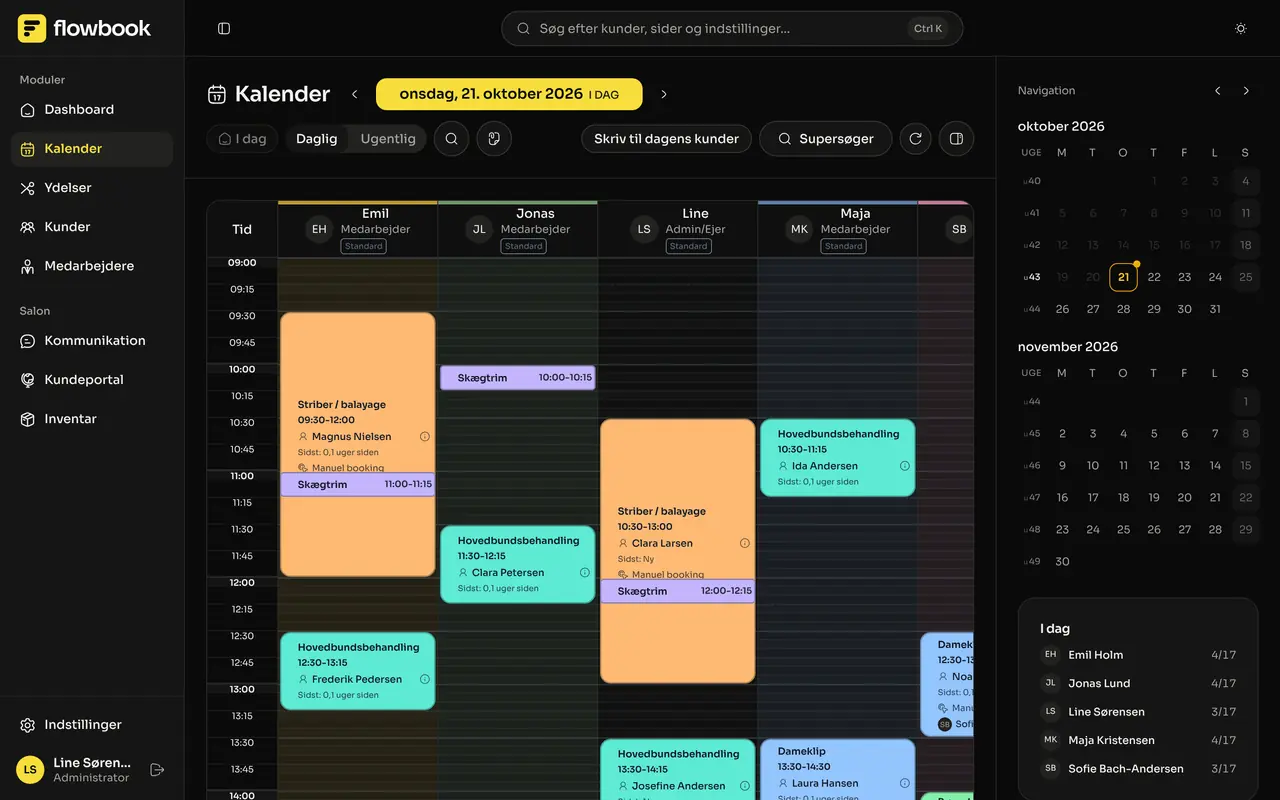Open Ydelser module
The width and height of the screenshot is (1280, 800).
coord(92,188)
